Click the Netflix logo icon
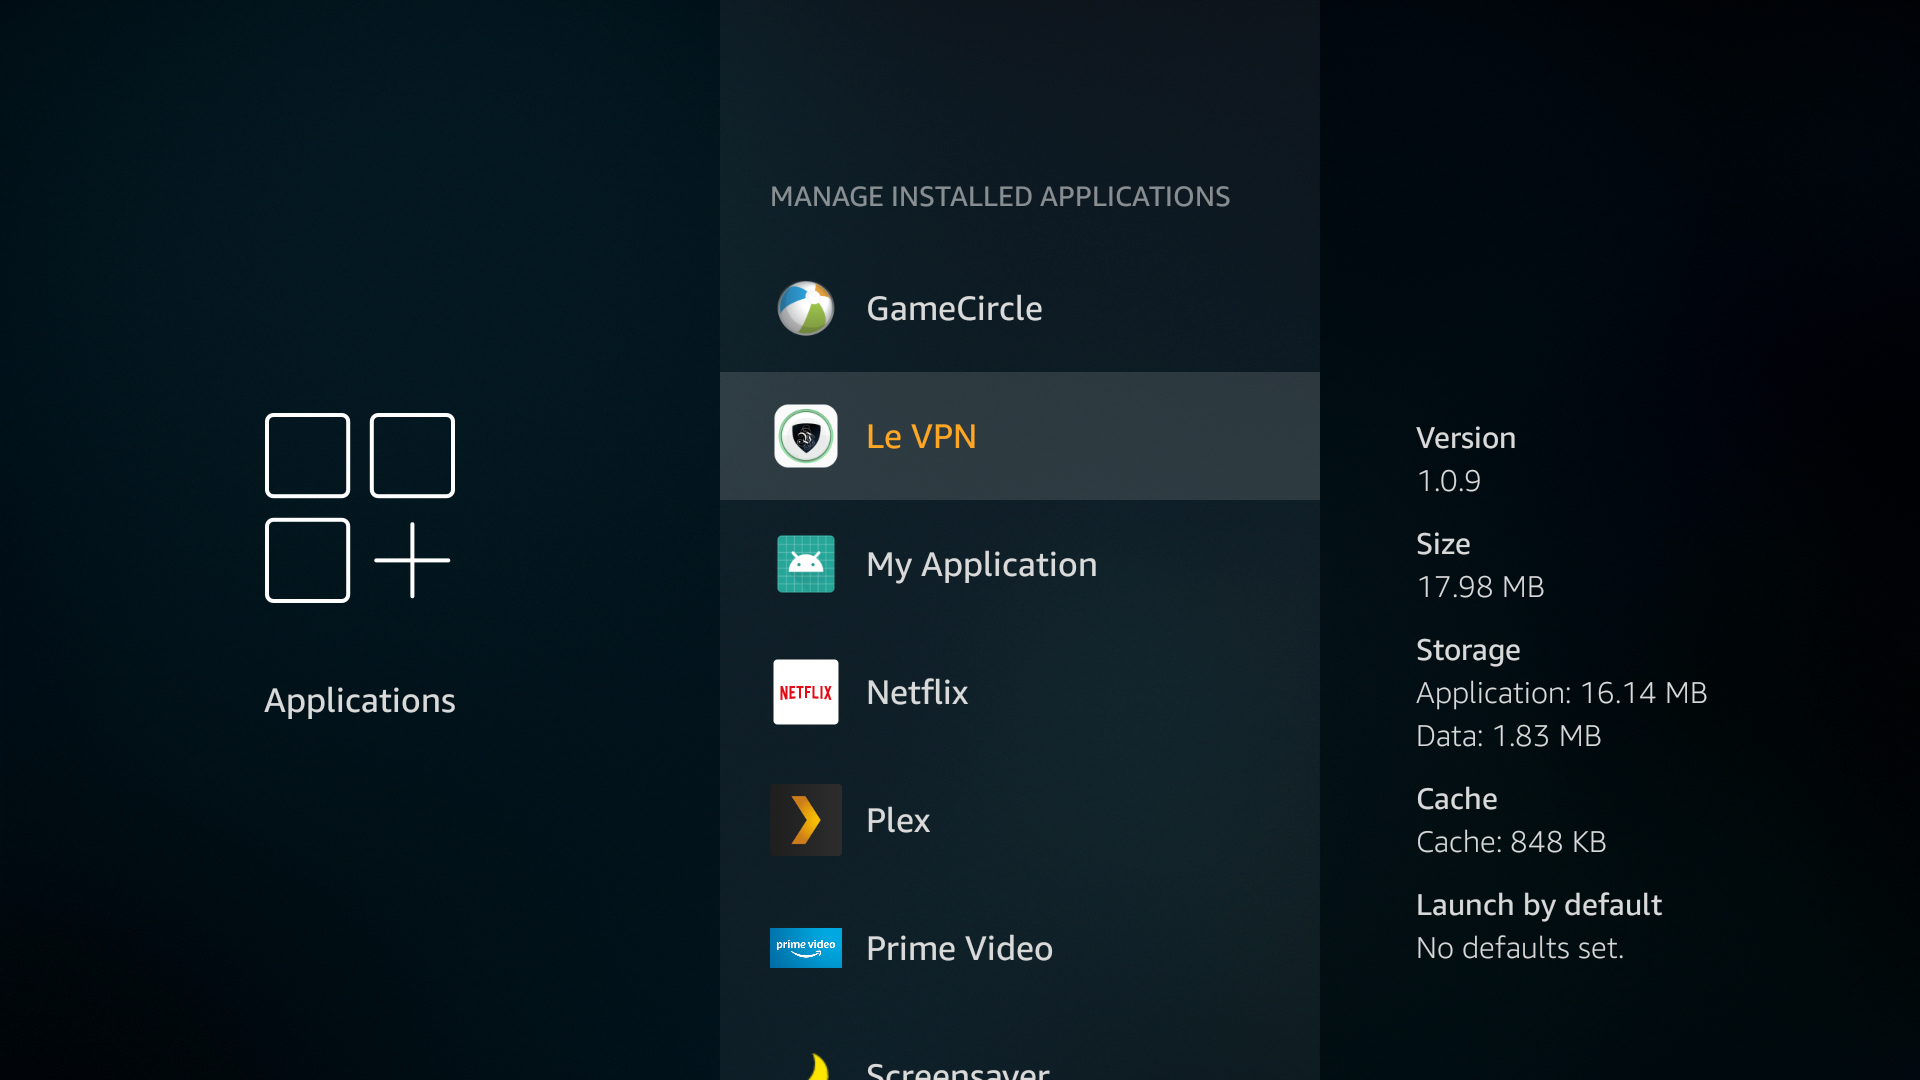The height and width of the screenshot is (1080, 1920). (805, 692)
